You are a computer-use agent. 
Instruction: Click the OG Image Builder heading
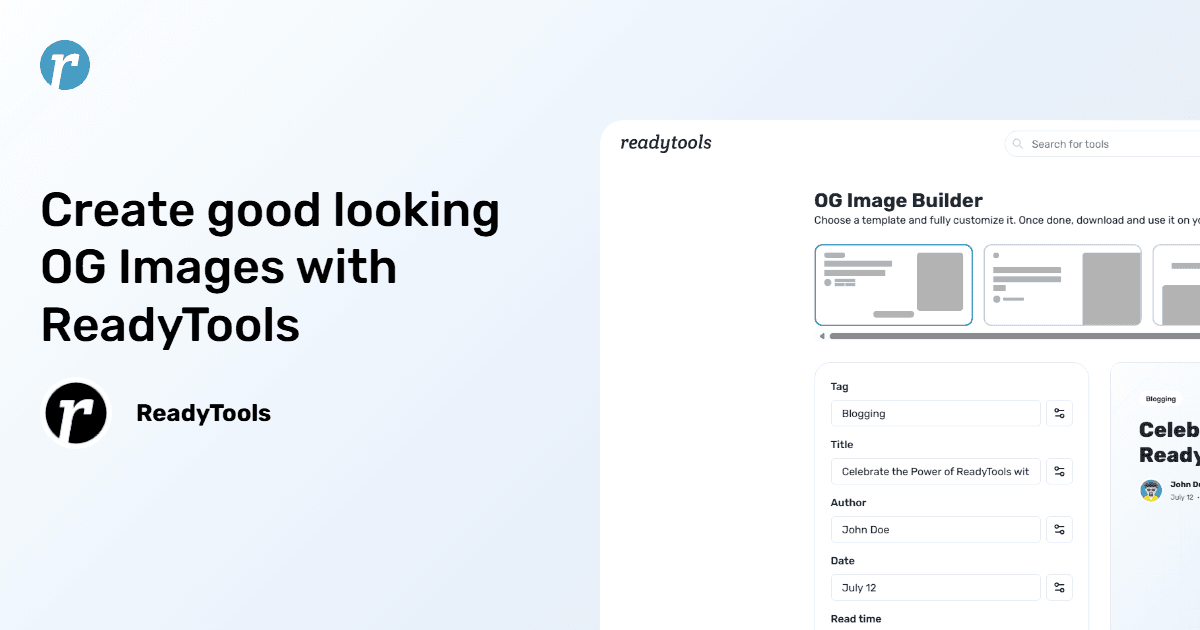898,200
